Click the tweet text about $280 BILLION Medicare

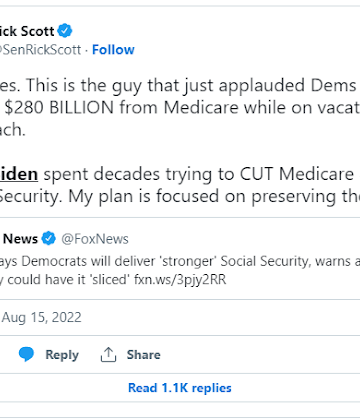180,107
